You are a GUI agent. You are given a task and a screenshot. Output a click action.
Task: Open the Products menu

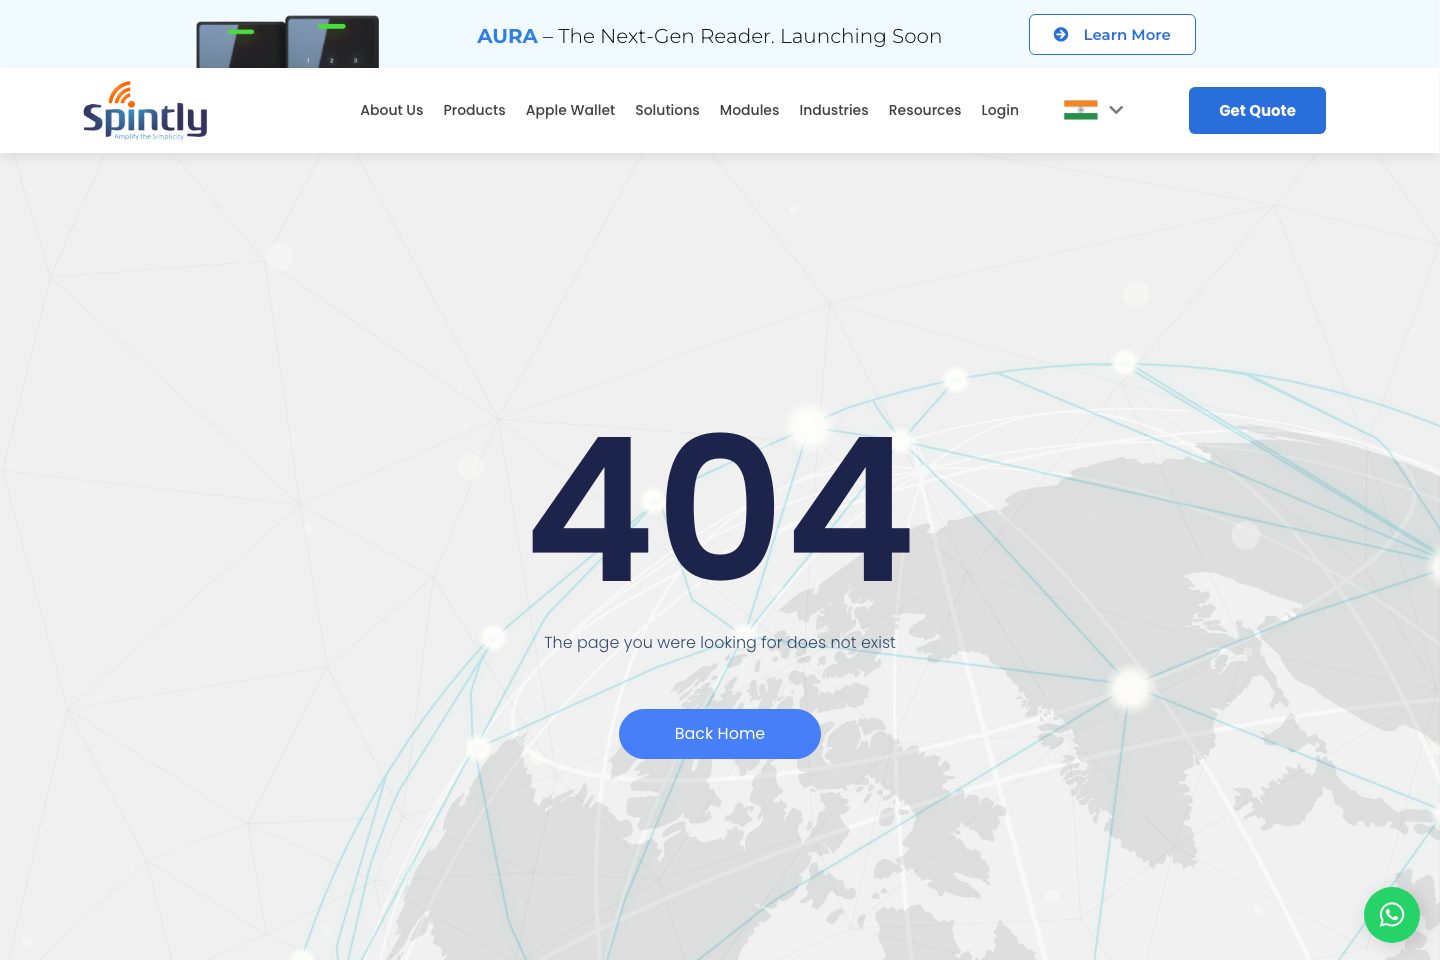pos(474,110)
